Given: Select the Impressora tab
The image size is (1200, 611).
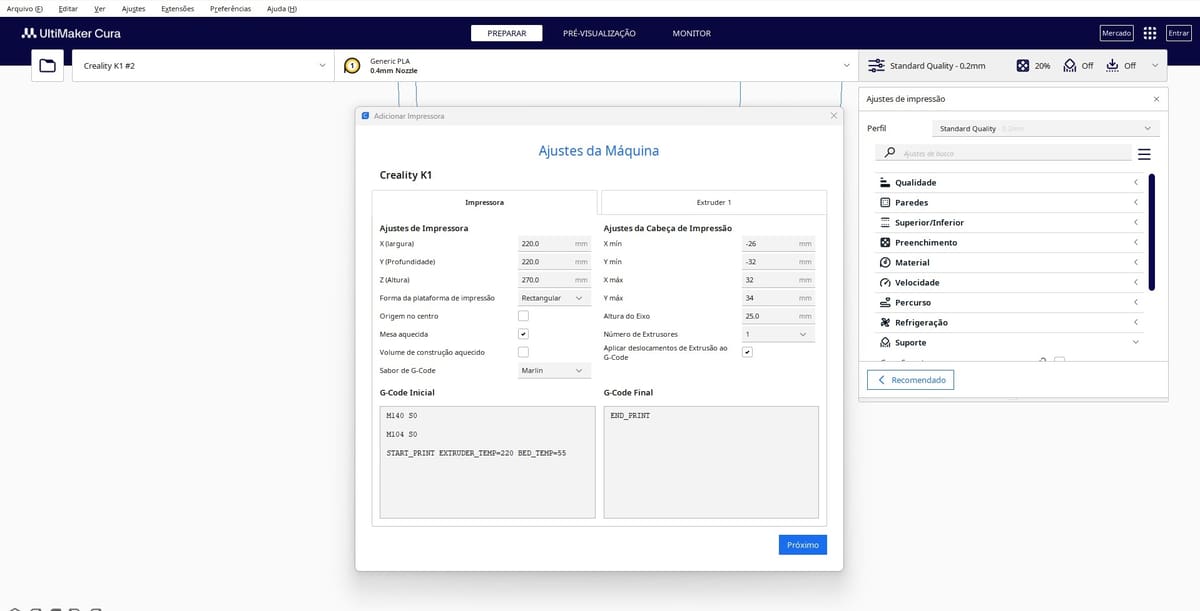Looking at the screenshot, I should pyautogui.click(x=485, y=202).
